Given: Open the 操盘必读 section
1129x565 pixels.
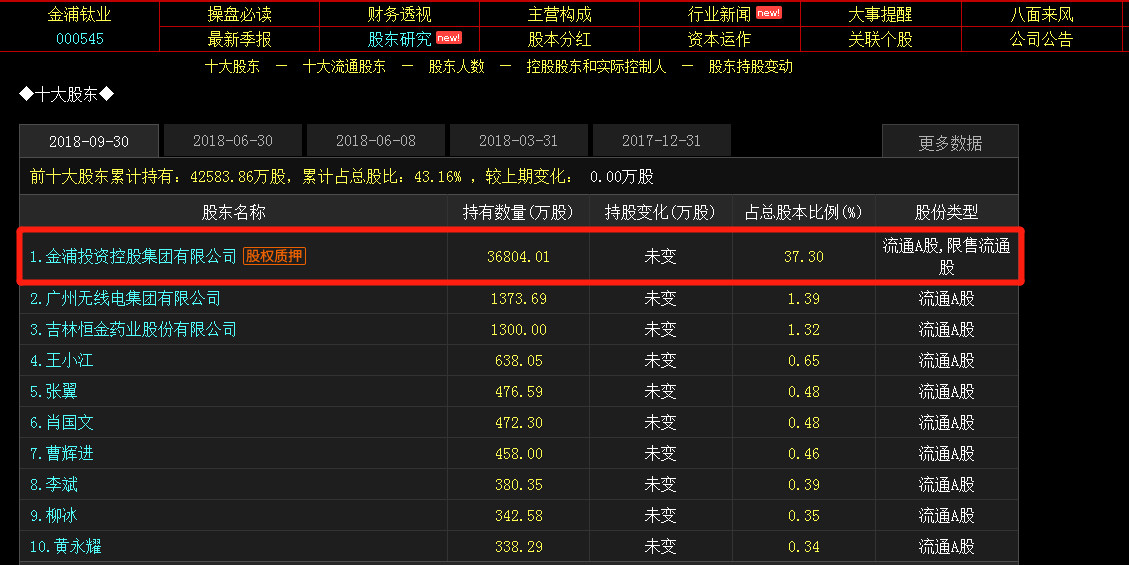Looking at the screenshot, I should [x=239, y=14].
